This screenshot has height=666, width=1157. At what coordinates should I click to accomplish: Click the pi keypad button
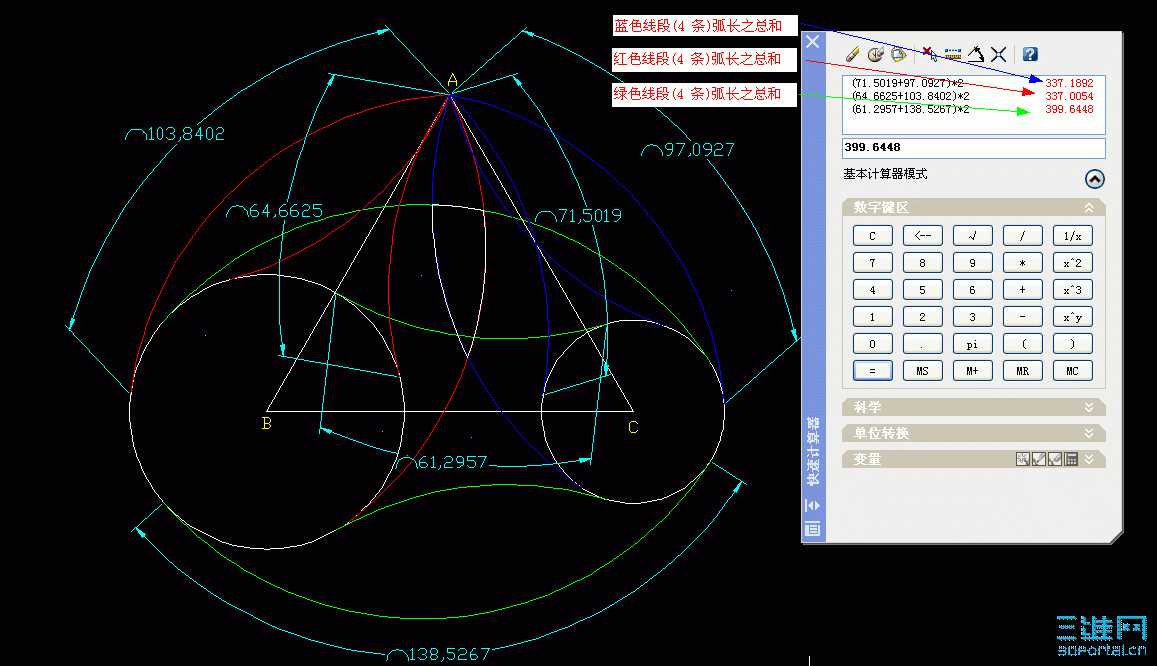(x=973, y=344)
